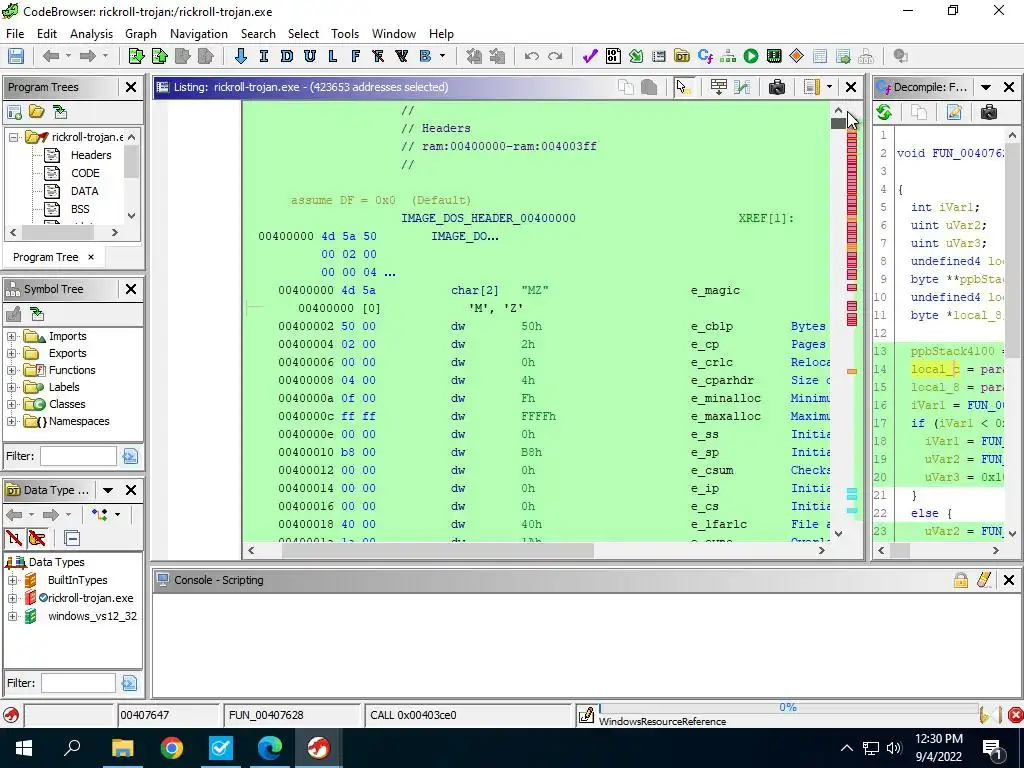Open the Analysis menu
Viewport: 1024px width, 768px height.
pos(91,34)
